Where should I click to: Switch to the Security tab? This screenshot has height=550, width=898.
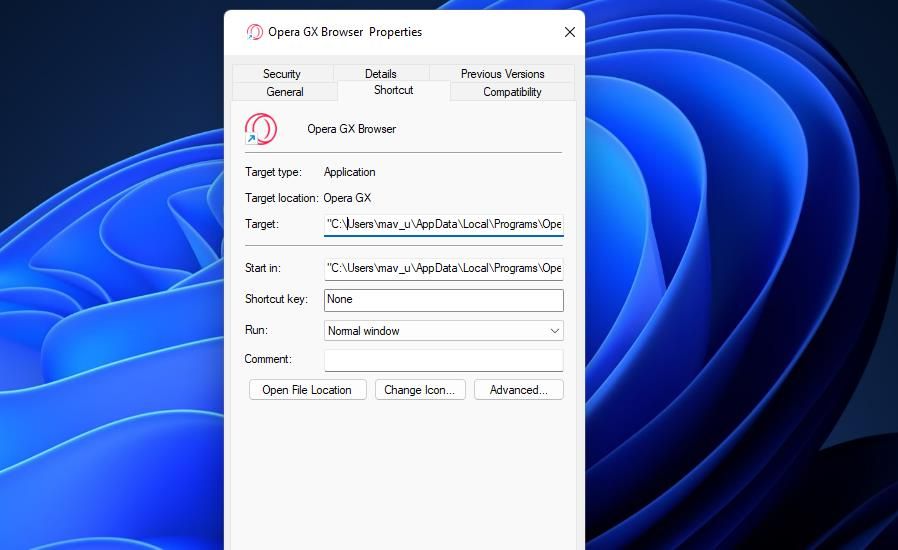click(x=282, y=74)
